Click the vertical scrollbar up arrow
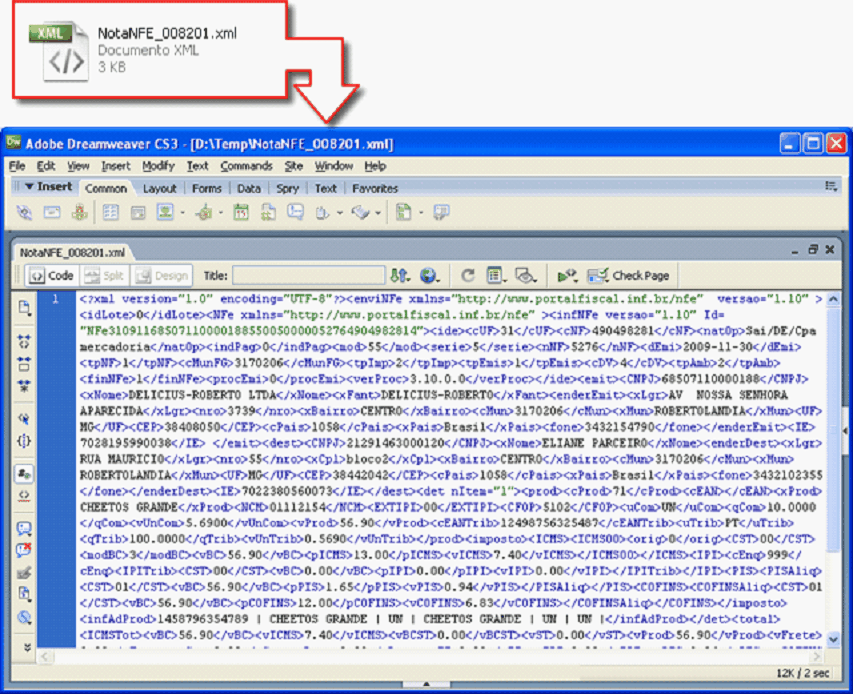Image resolution: width=854 pixels, height=695 pixels. pos(833,299)
